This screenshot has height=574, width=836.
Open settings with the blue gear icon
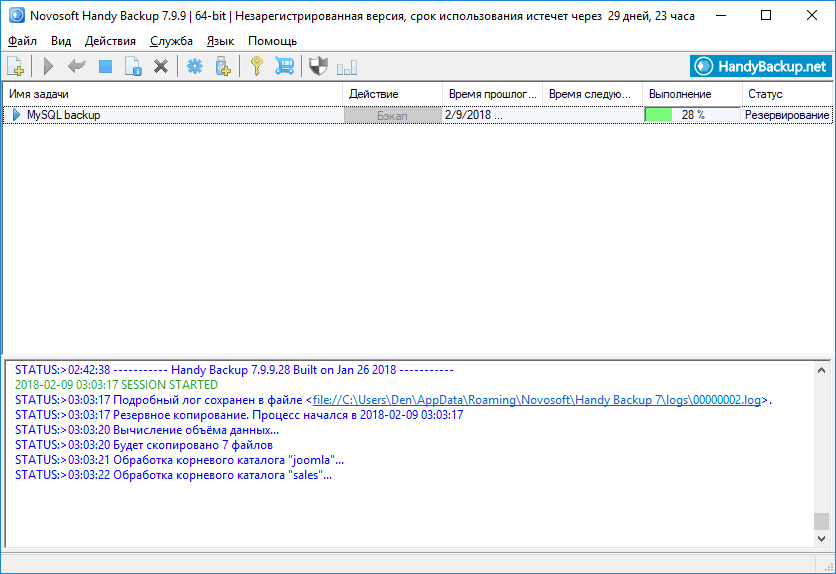[x=195, y=67]
